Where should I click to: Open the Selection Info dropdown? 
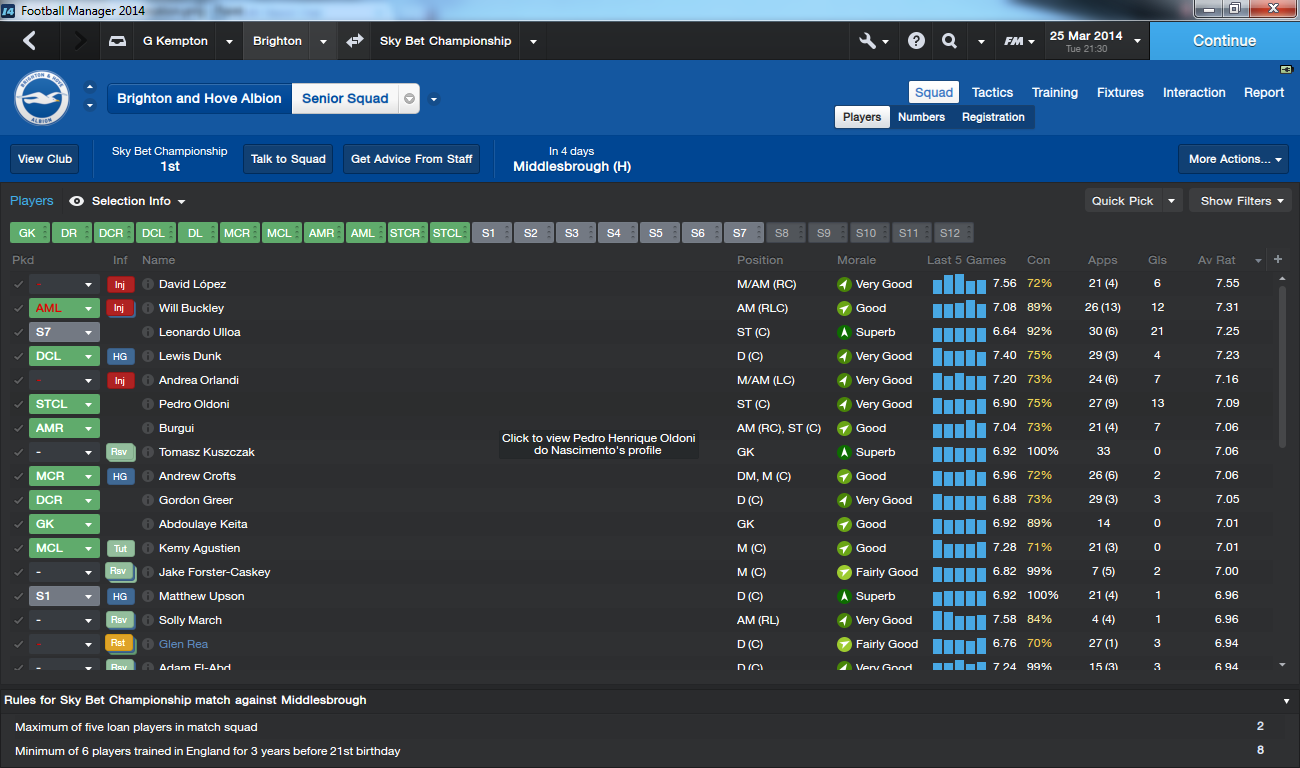(x=139, y=201)
